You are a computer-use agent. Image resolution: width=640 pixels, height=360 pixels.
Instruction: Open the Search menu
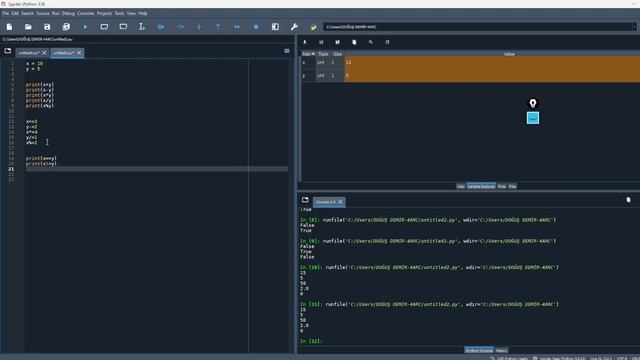[x=27, y=13]
